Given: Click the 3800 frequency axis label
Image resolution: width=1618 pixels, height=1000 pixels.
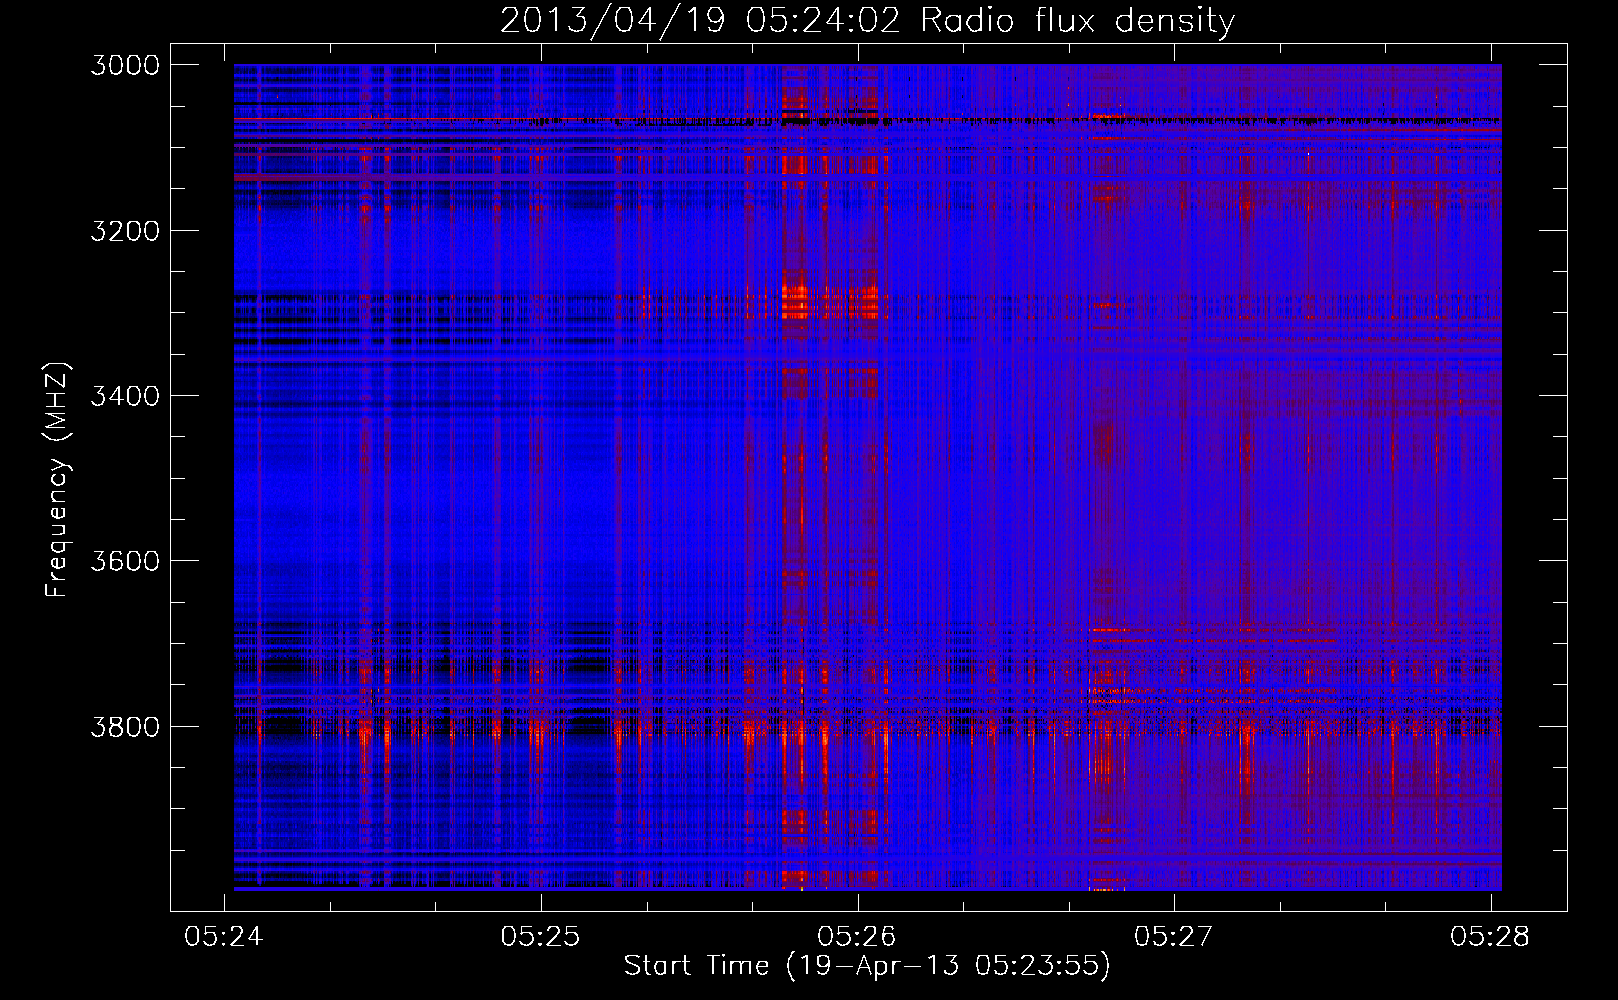Looking at the screenshot, I should pos(125,726).
